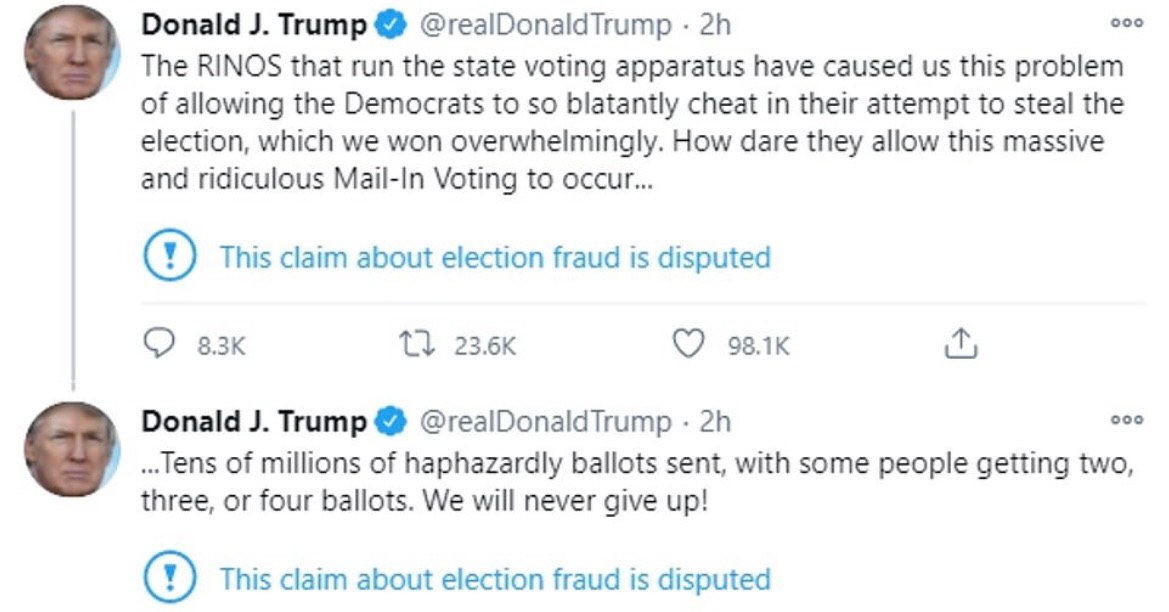Open more options menu on first tweet
The height and width of the screenshot is (612, 1169).
(x=1127, y=23)
